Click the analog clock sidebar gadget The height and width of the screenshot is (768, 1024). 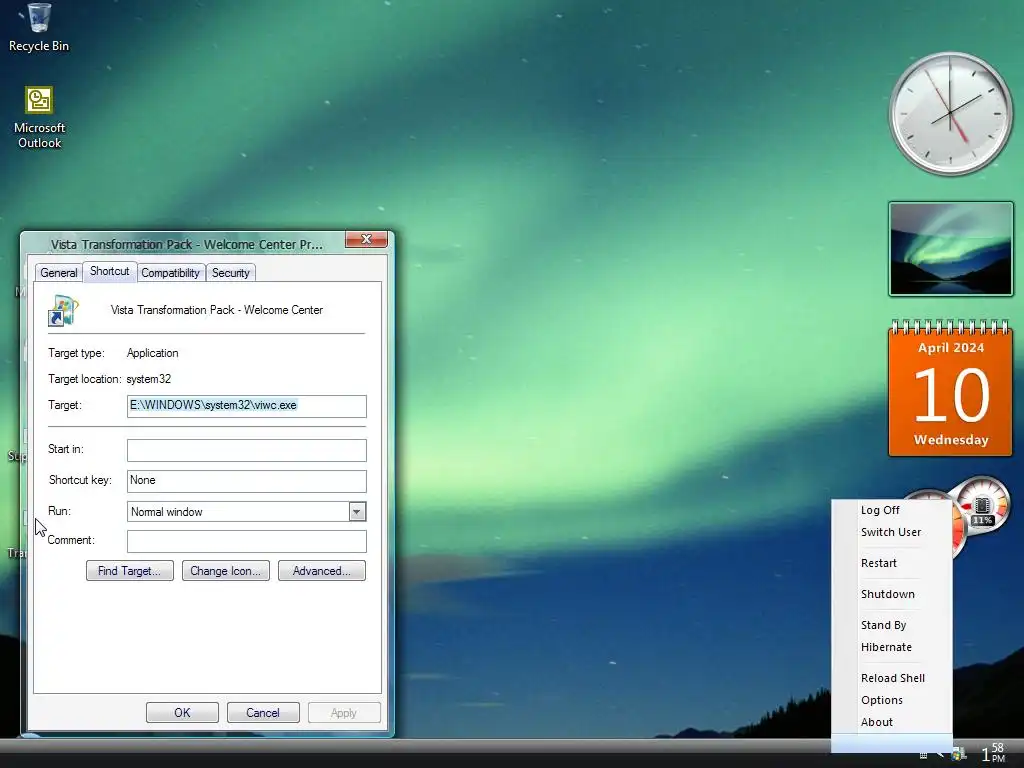point(951,114)
